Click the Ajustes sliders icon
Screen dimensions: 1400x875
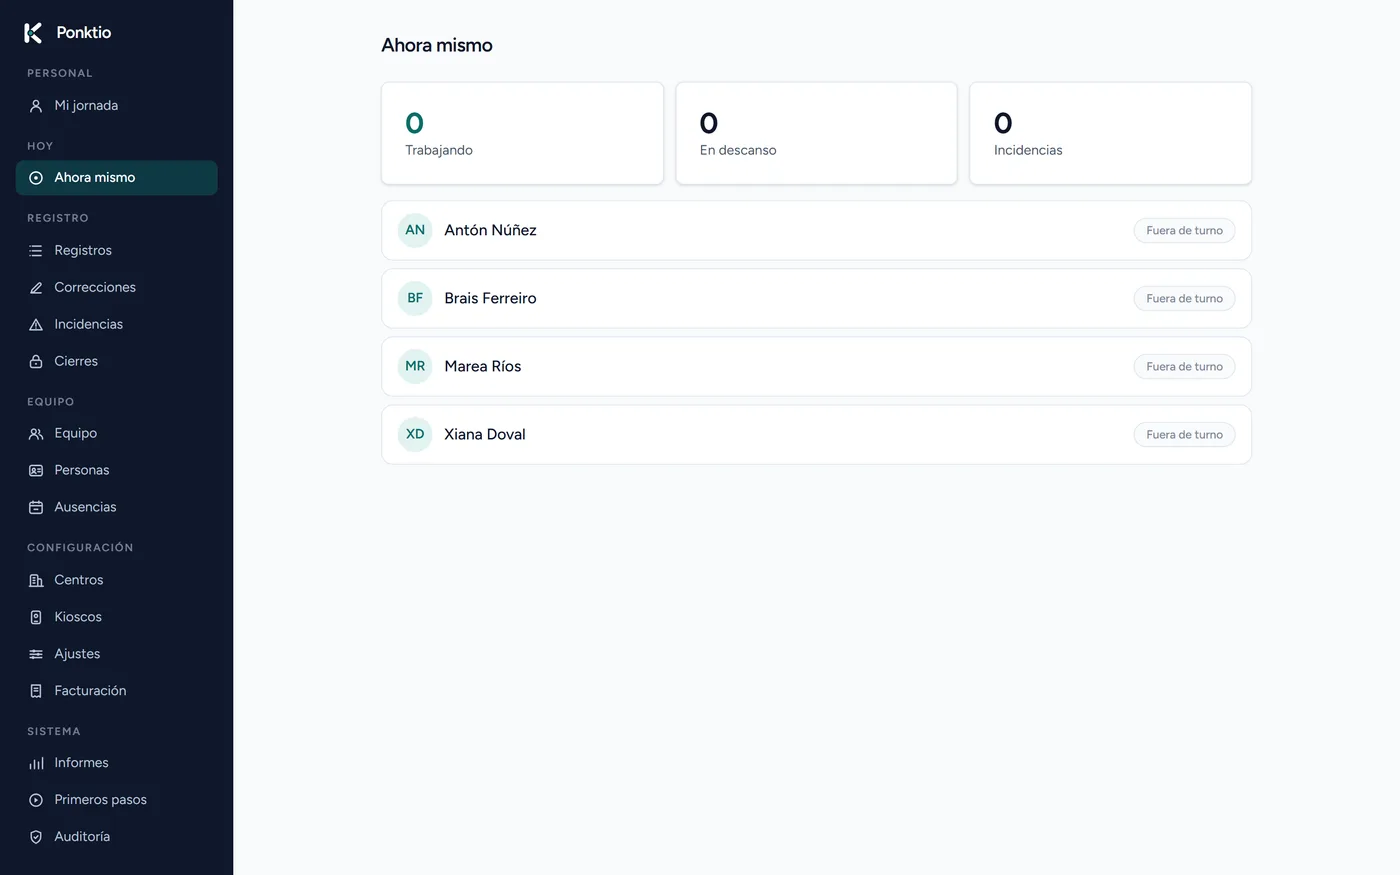36,655
